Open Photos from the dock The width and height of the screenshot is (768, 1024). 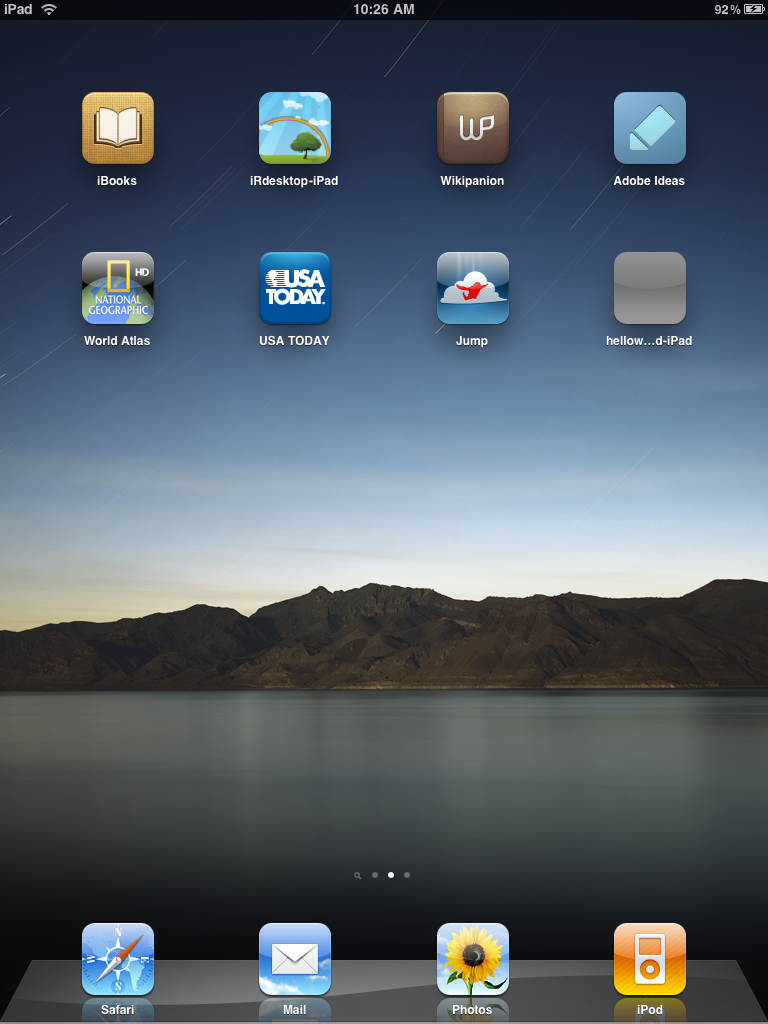coord(472,959)
